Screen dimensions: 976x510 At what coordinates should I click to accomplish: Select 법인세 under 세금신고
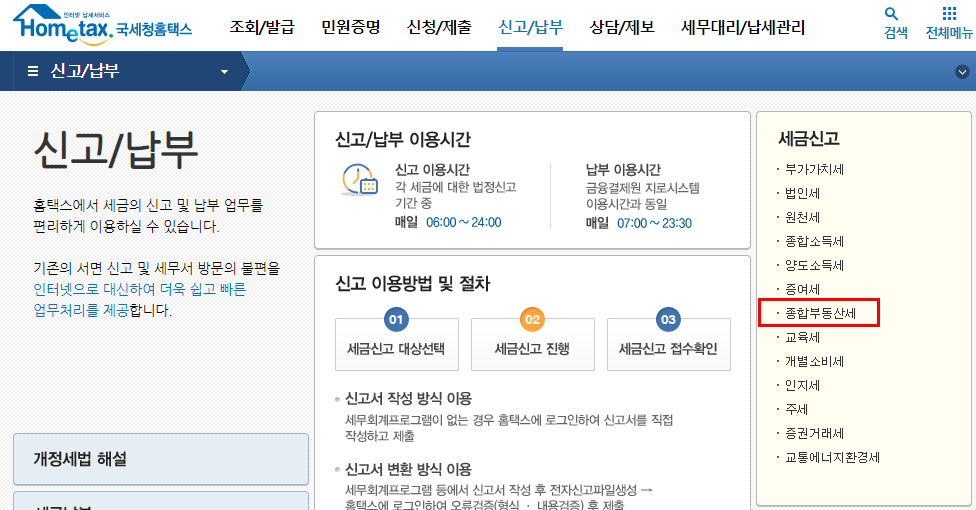point(802,194)
